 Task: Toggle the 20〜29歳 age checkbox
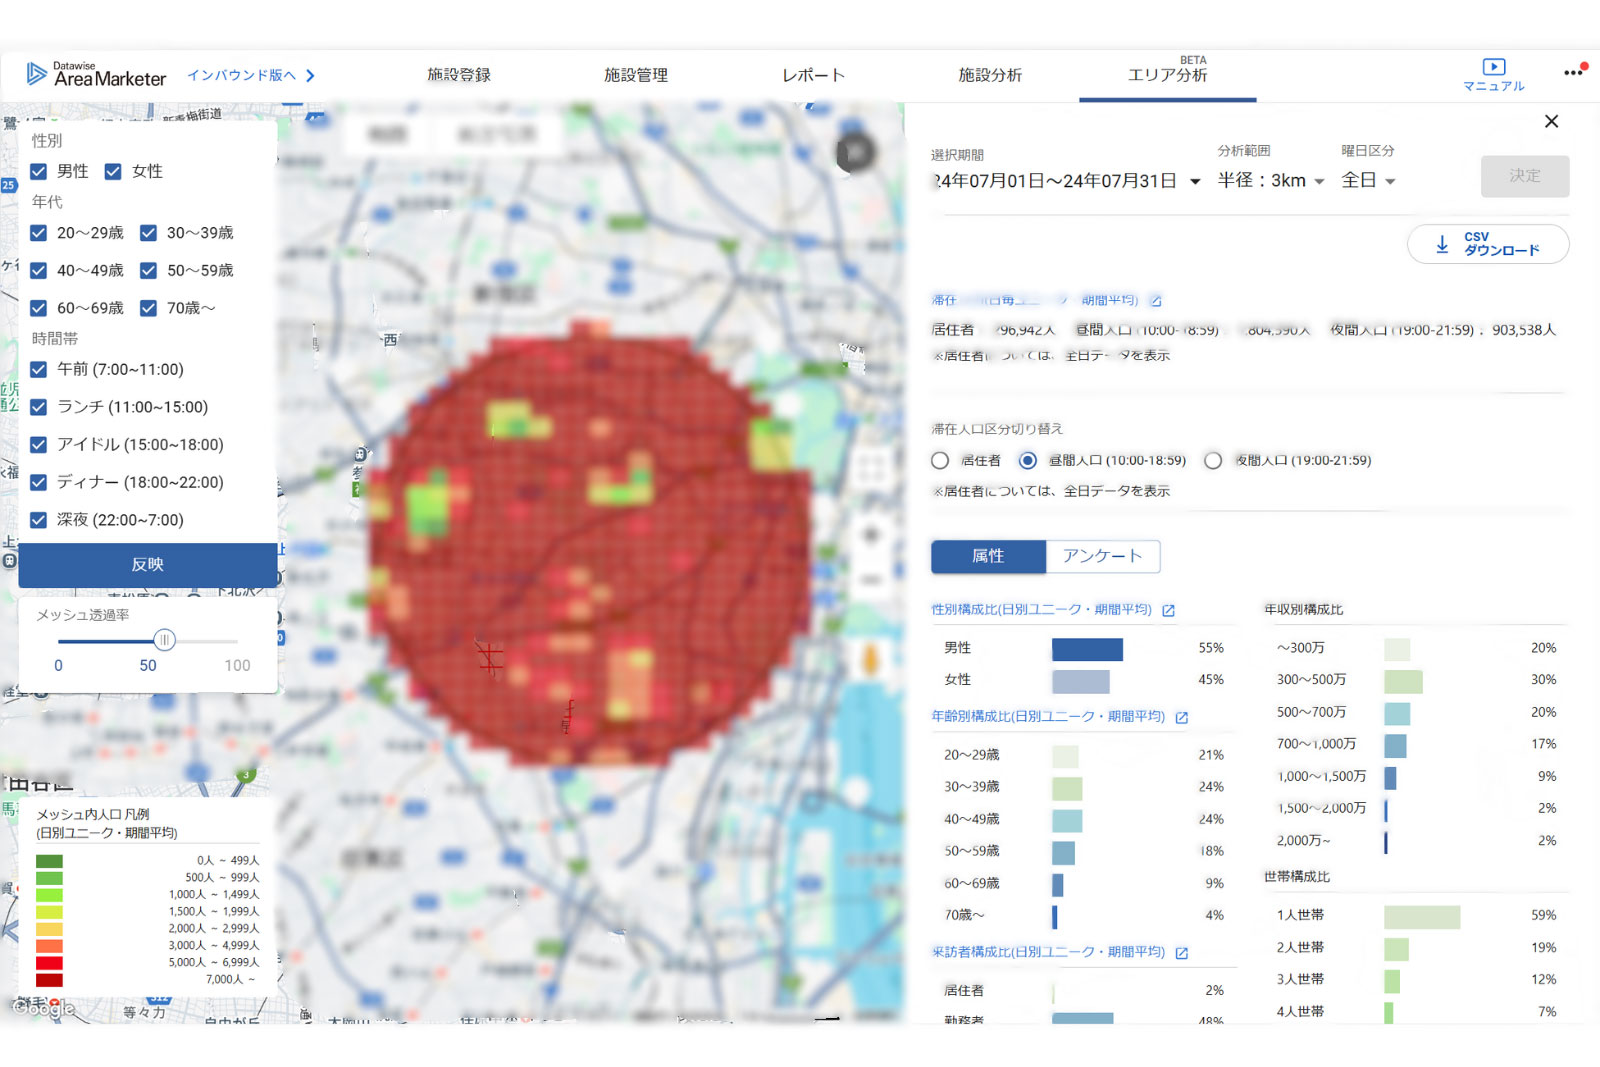[x=38, y=233]
